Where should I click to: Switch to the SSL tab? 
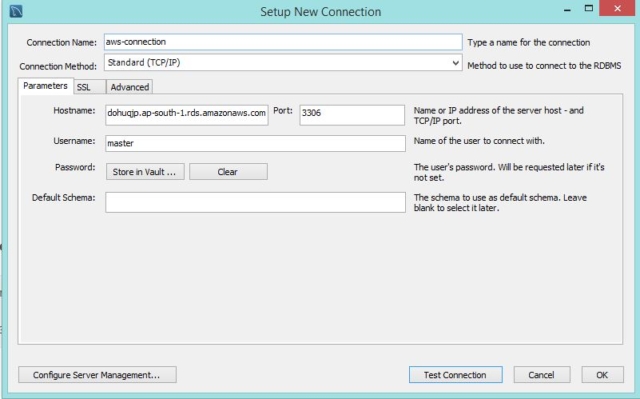pyautogui.click(x=89, y=87)
